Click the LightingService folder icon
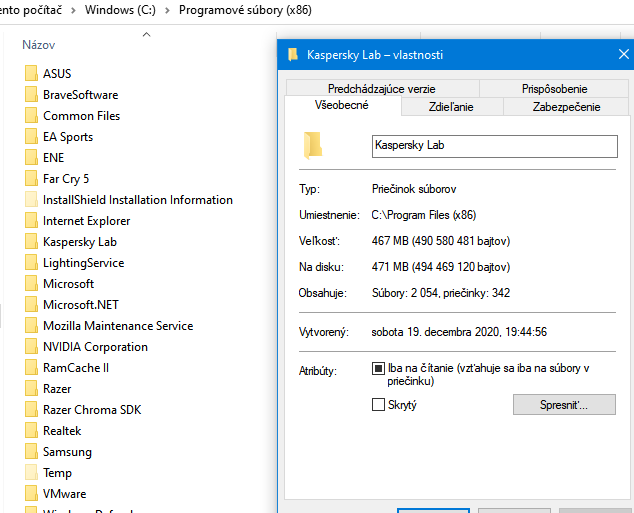 tap(31, 263)
